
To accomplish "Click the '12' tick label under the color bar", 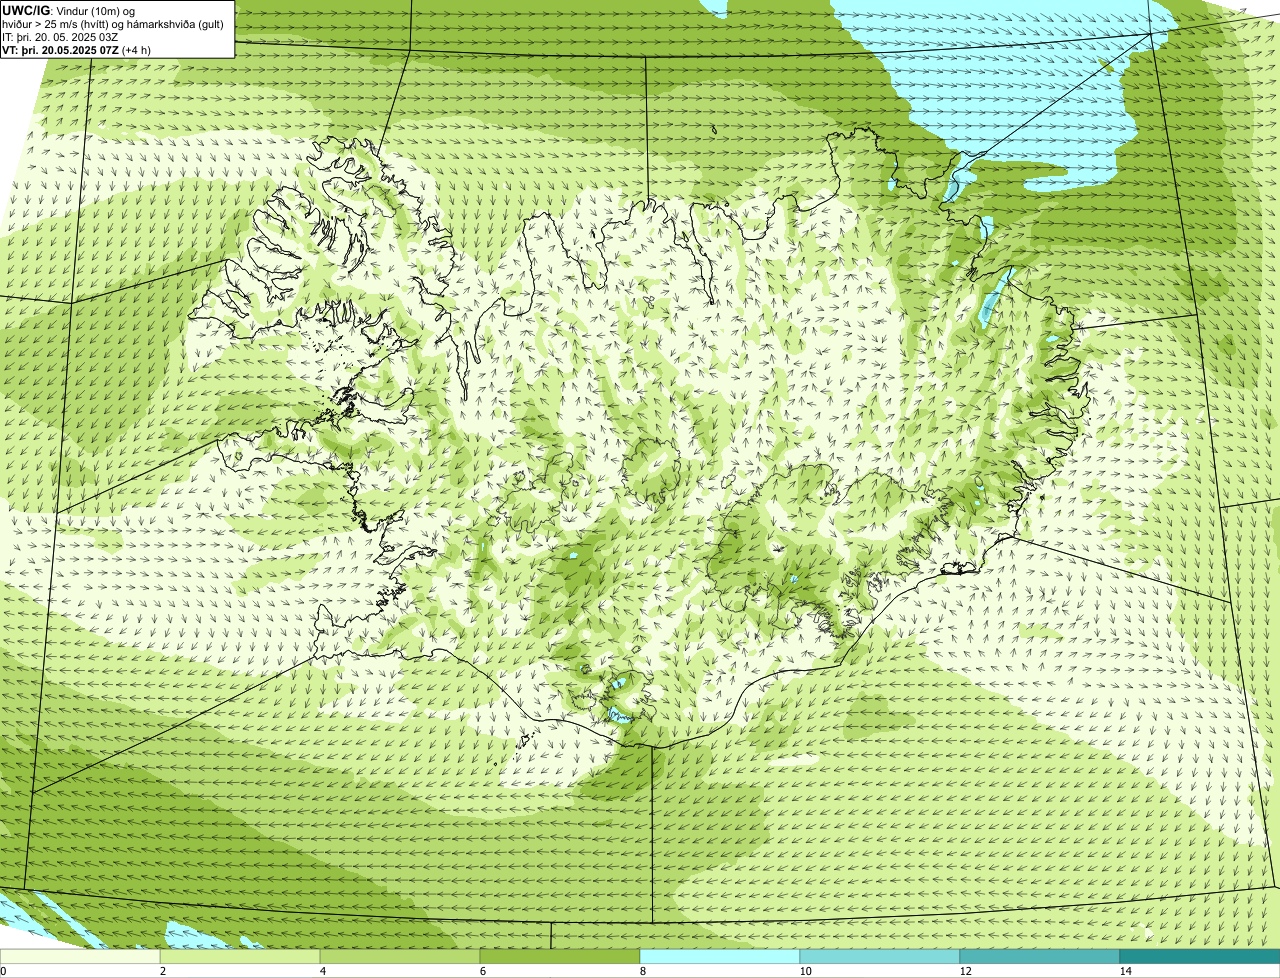I will pos(965,971).
